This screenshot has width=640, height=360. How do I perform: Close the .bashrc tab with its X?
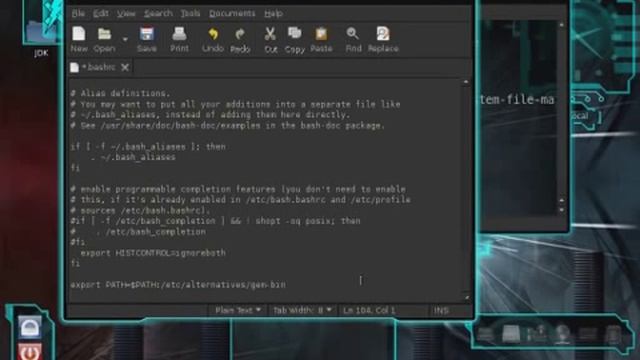(125, 67)
